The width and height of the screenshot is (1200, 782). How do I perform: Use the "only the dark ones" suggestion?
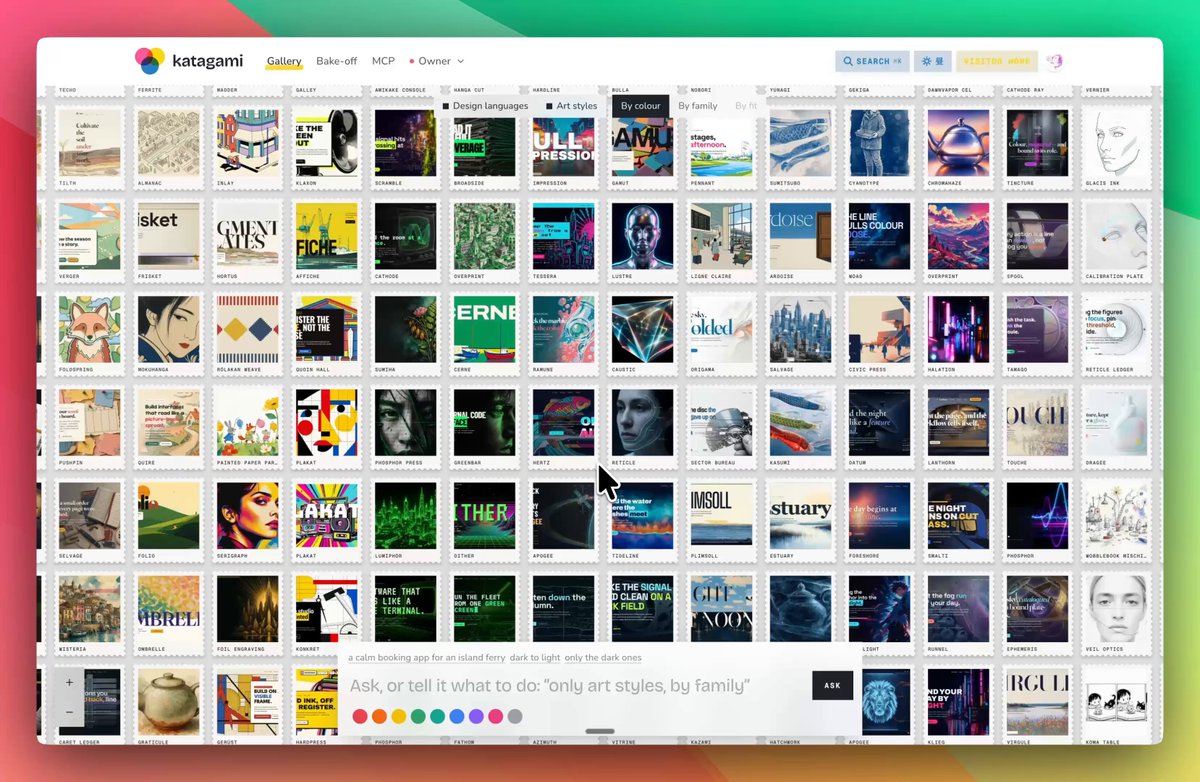603,657
